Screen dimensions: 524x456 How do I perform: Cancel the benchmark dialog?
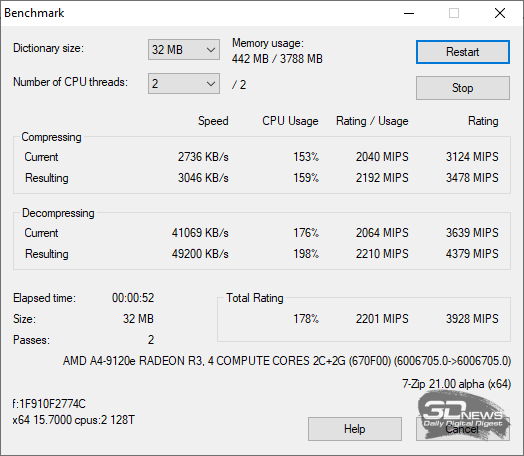[463, 429]
